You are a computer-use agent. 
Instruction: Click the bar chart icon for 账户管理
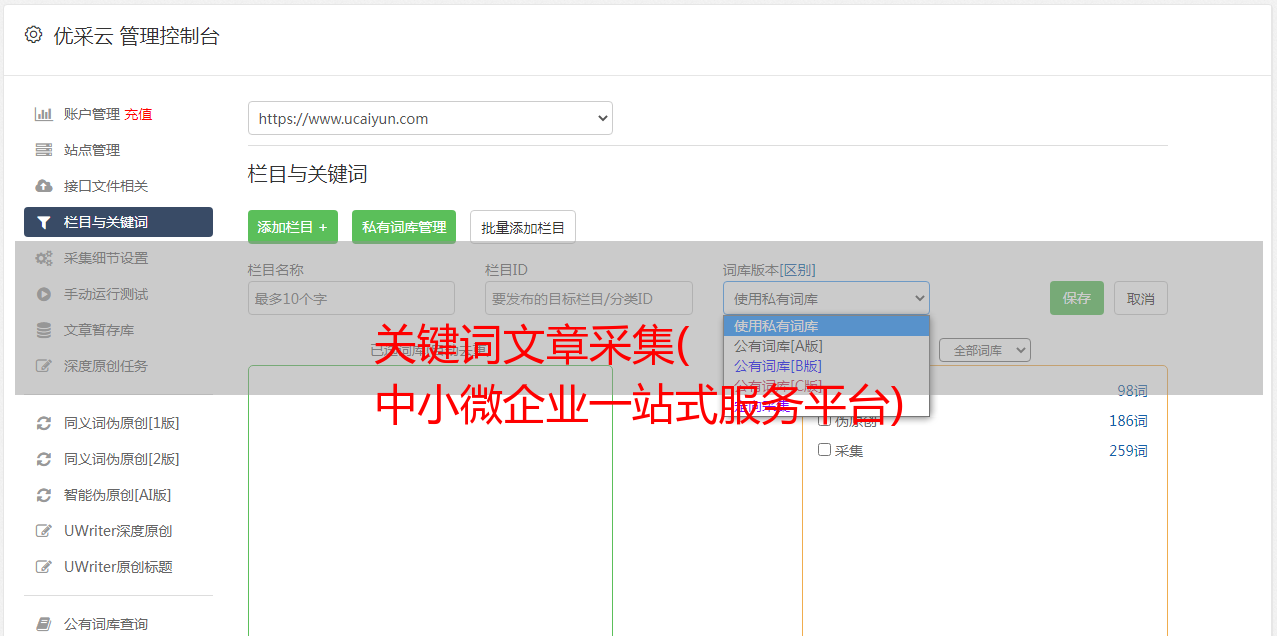(44, 114)
